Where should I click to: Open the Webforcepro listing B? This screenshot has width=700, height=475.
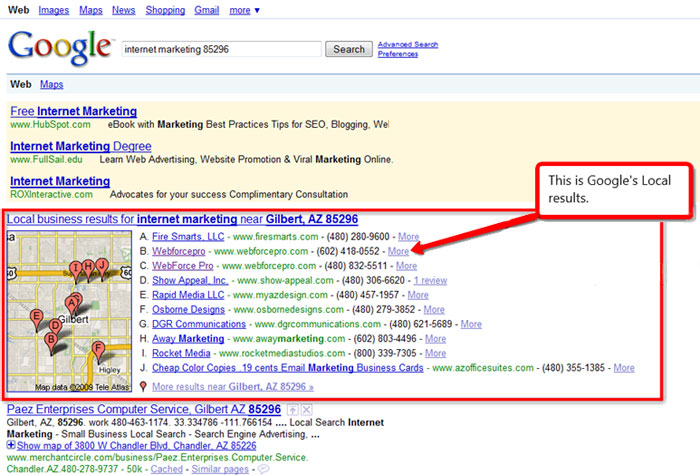click(x=179, y=251)
